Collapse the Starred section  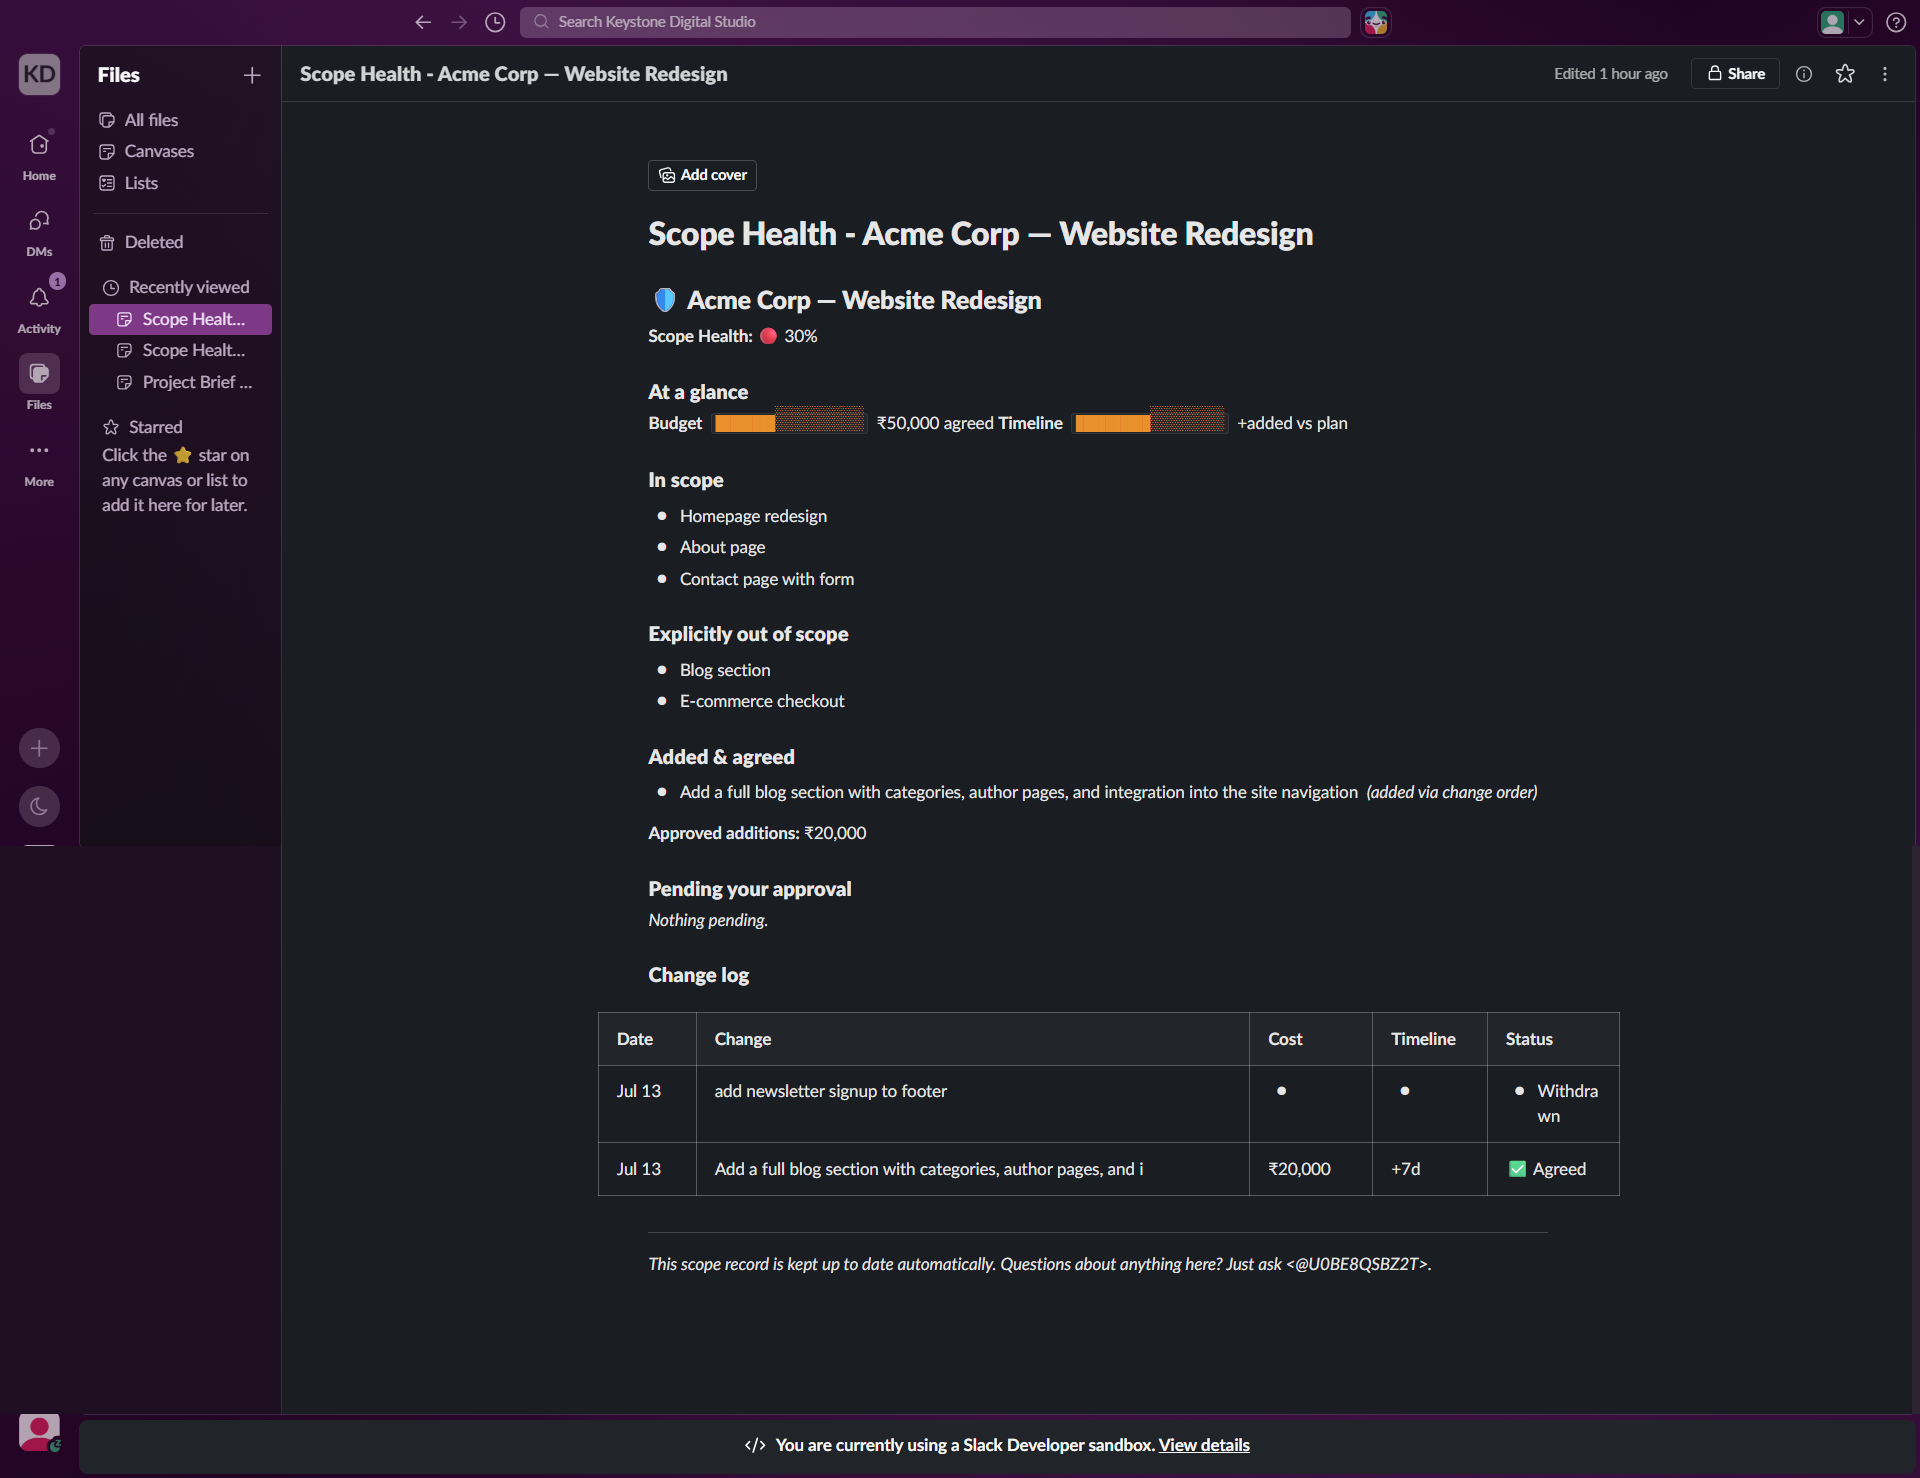[x=143, y=427]
